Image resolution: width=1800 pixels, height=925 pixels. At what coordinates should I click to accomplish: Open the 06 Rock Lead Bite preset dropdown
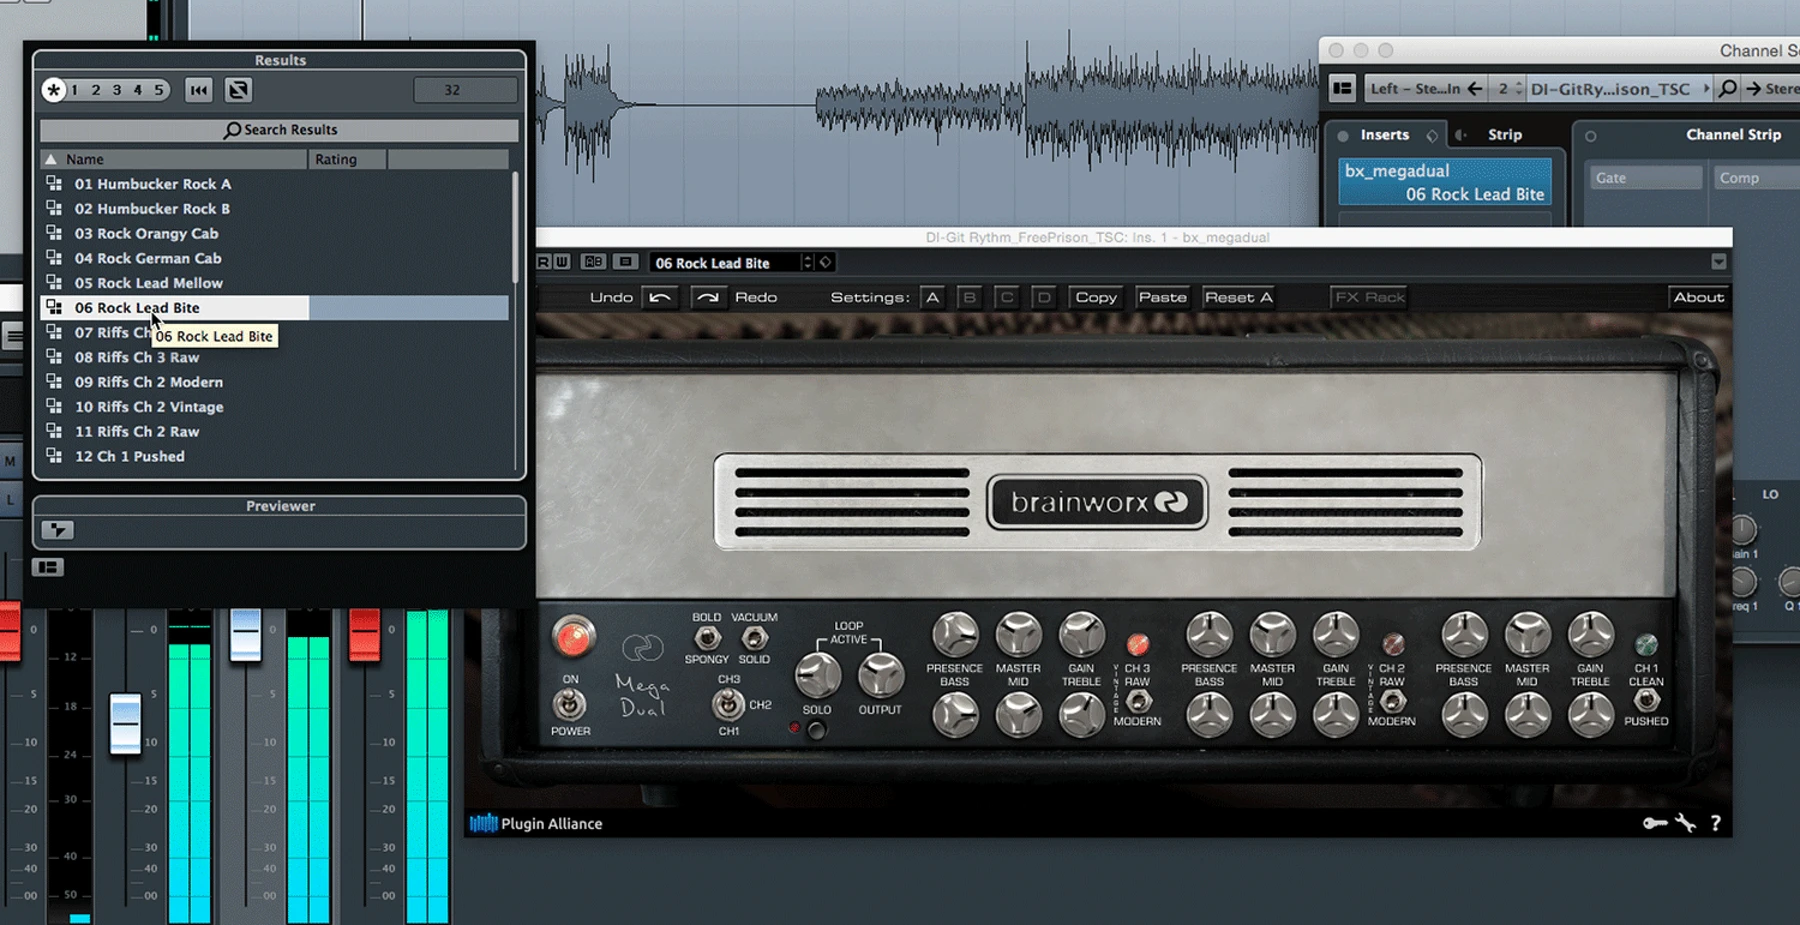(725, 263)
